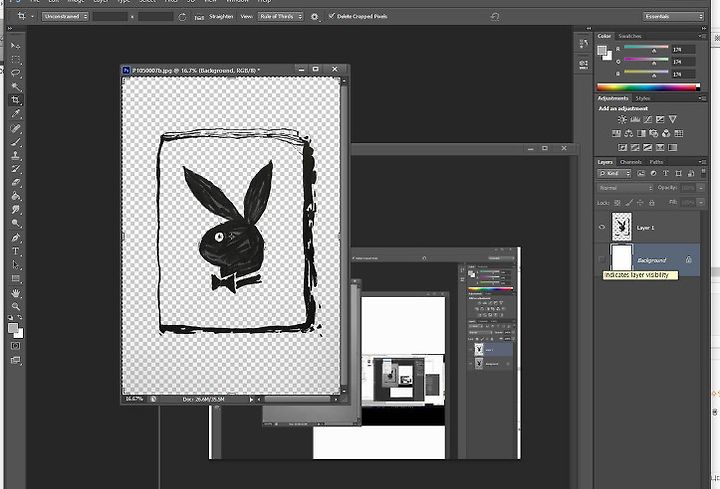Toggle shape layer filter in Layers panel
Image resolution: width=720 pixels, height=489 pixels.
tap(679, 174)
